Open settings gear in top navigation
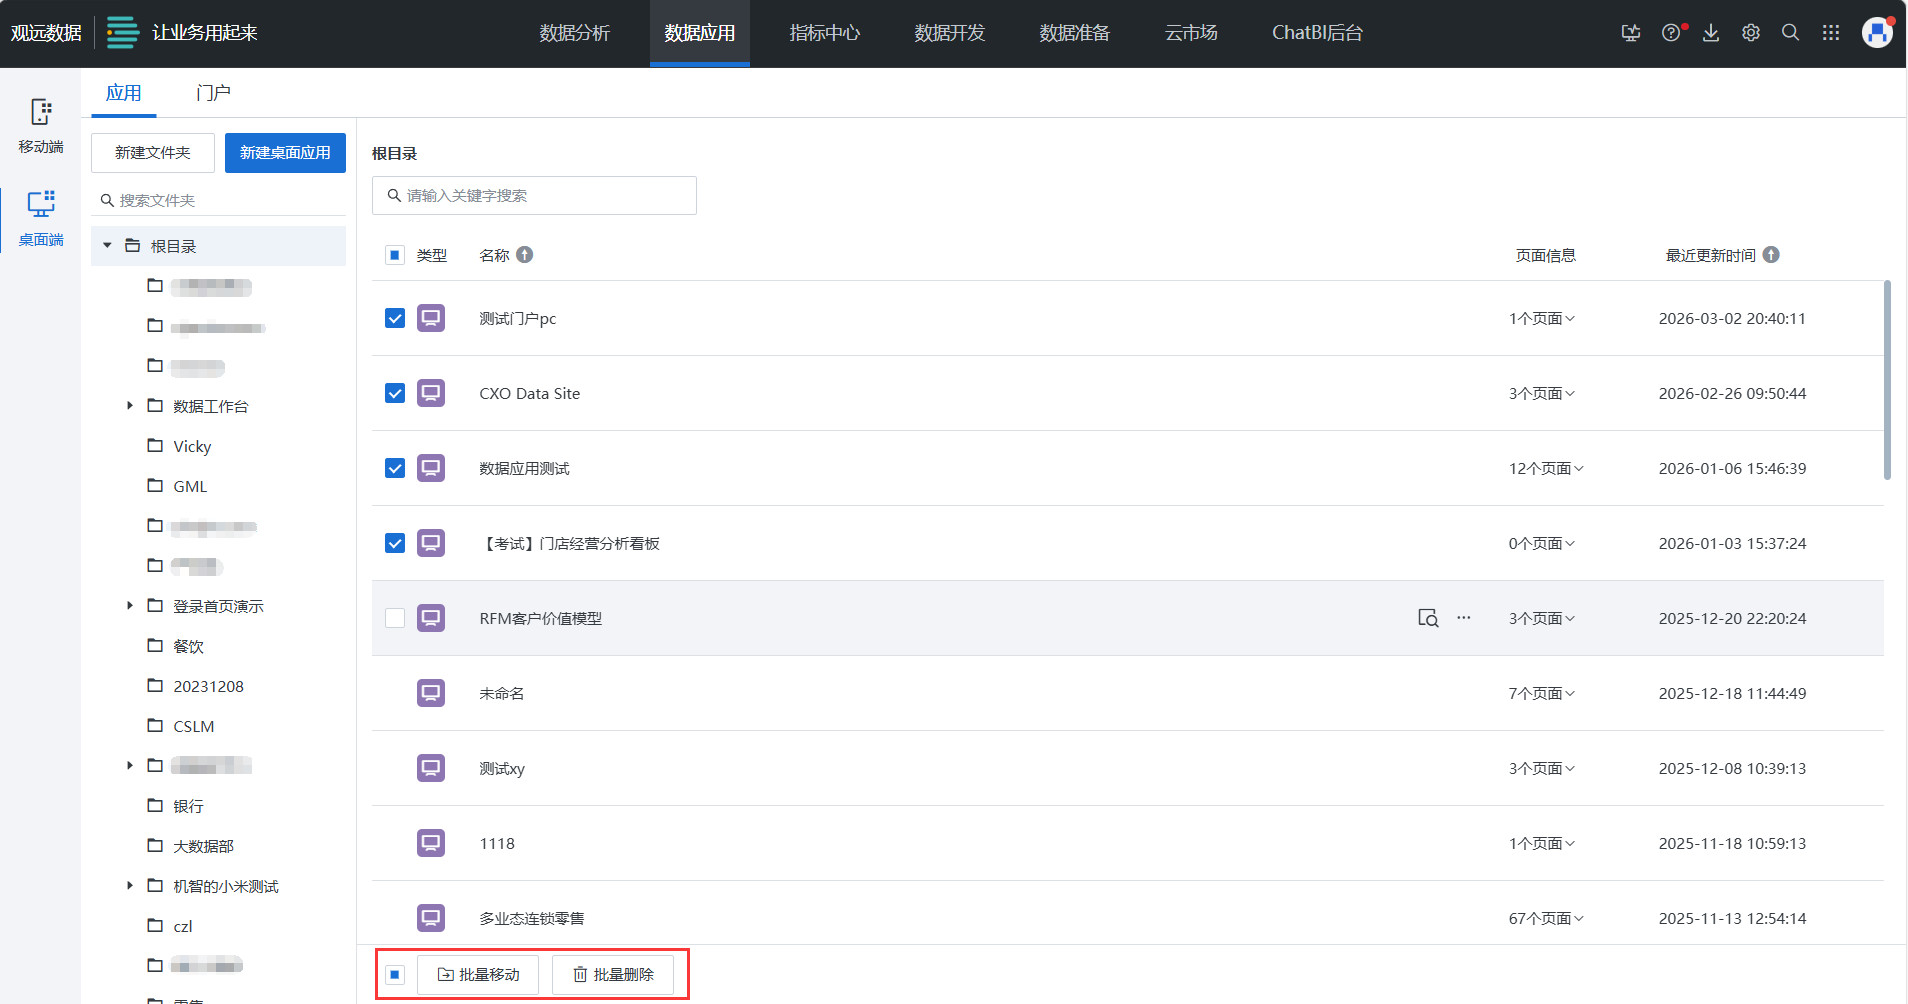The width and height of the screenshot is (1908, 1004). (x=1751, y=33)
